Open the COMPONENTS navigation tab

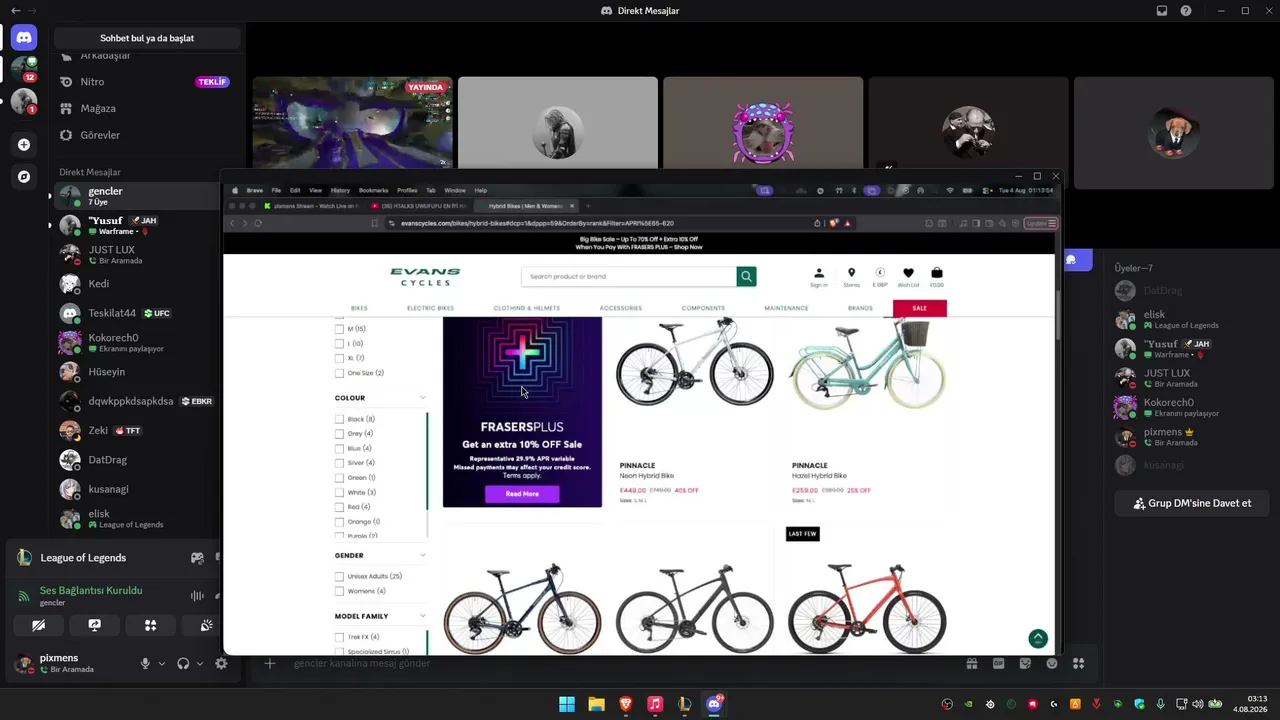click(703, 308)
